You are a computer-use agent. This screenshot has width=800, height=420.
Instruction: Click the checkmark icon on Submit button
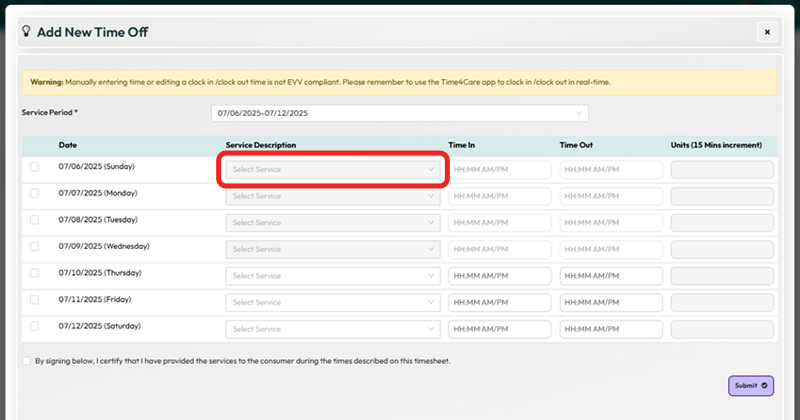tap(765, 385)
